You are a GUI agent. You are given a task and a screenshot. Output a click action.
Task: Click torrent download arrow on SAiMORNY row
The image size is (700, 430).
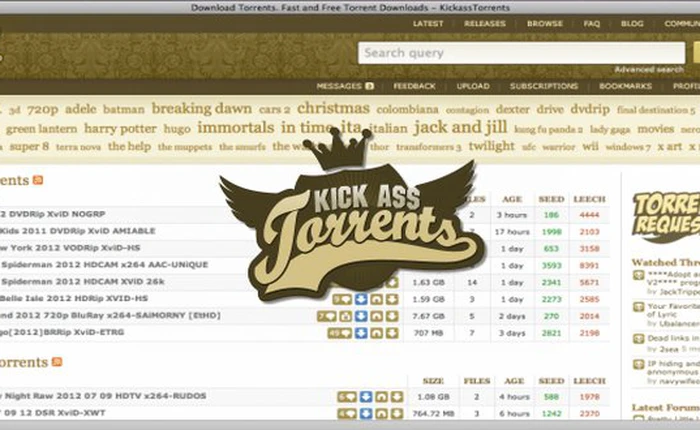(392, 316)
